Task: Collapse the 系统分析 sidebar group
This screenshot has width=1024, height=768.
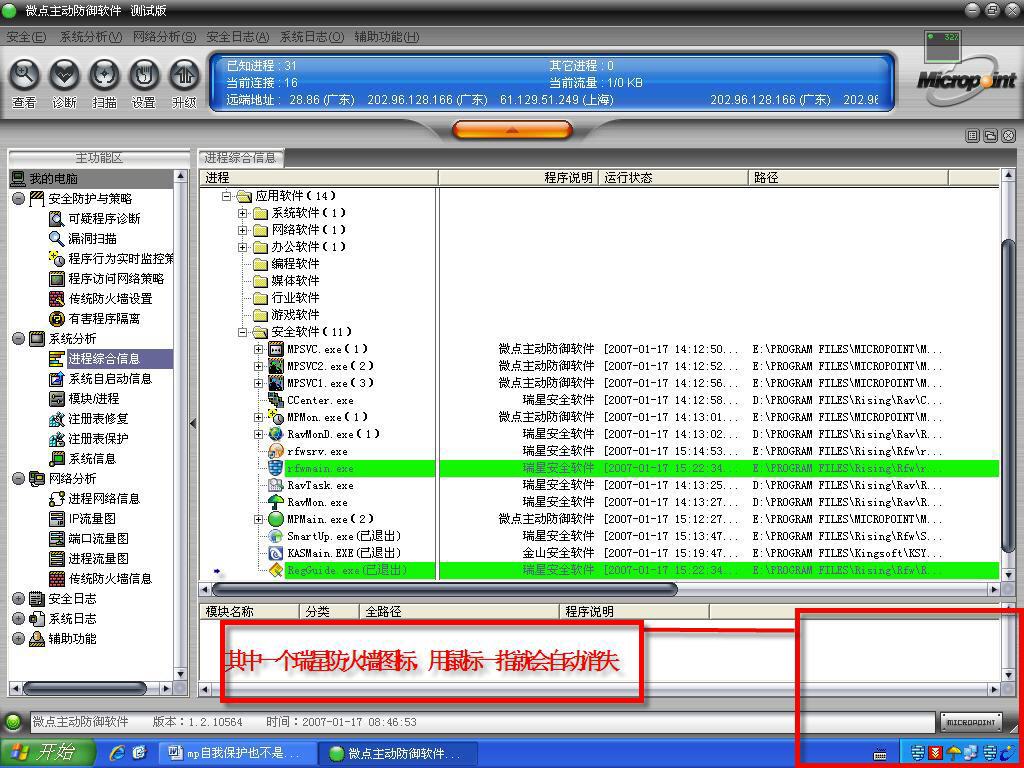Action: 18,339
